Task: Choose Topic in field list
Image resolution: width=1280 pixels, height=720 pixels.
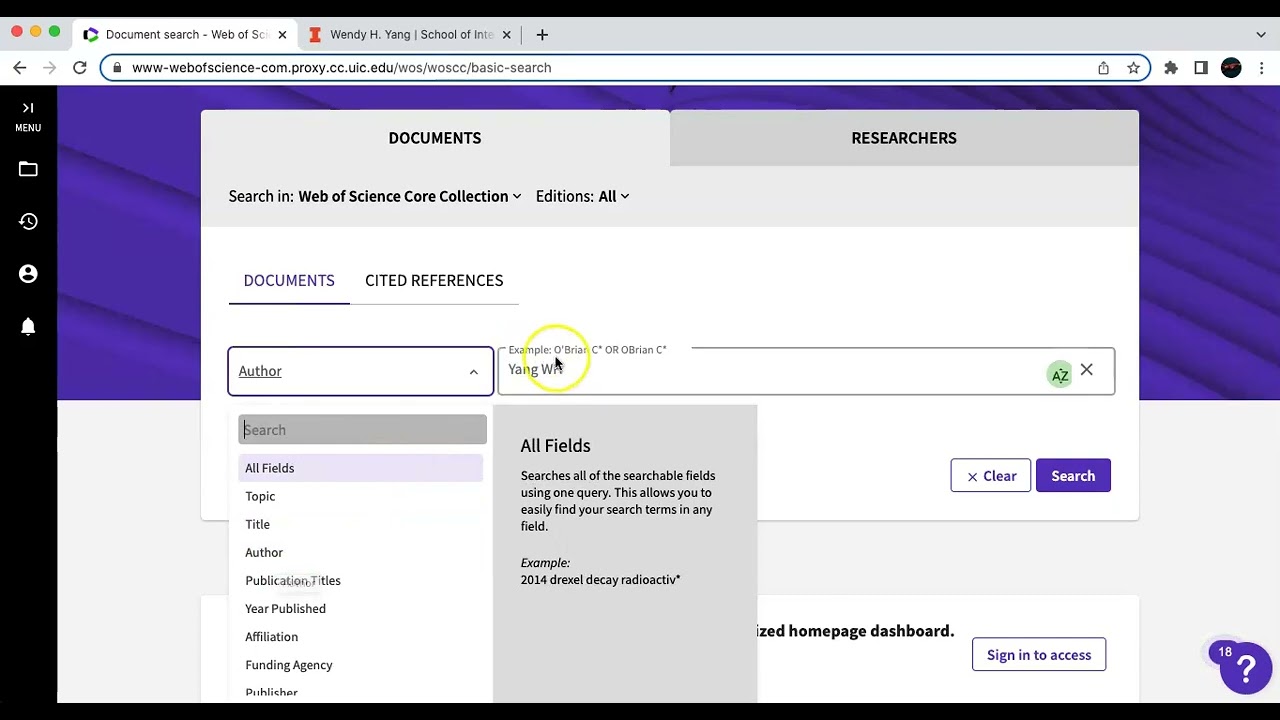Action: click(360, 496)
